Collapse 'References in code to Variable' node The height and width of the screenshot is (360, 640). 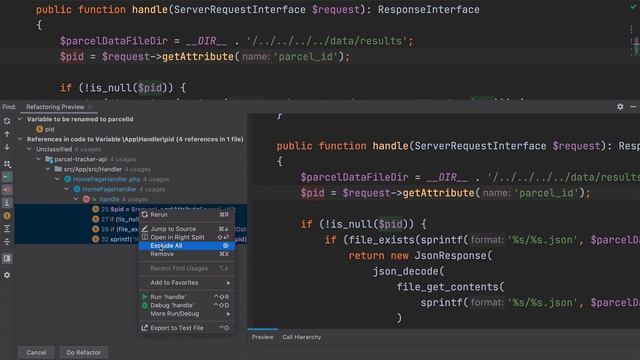tap(20, 139)
